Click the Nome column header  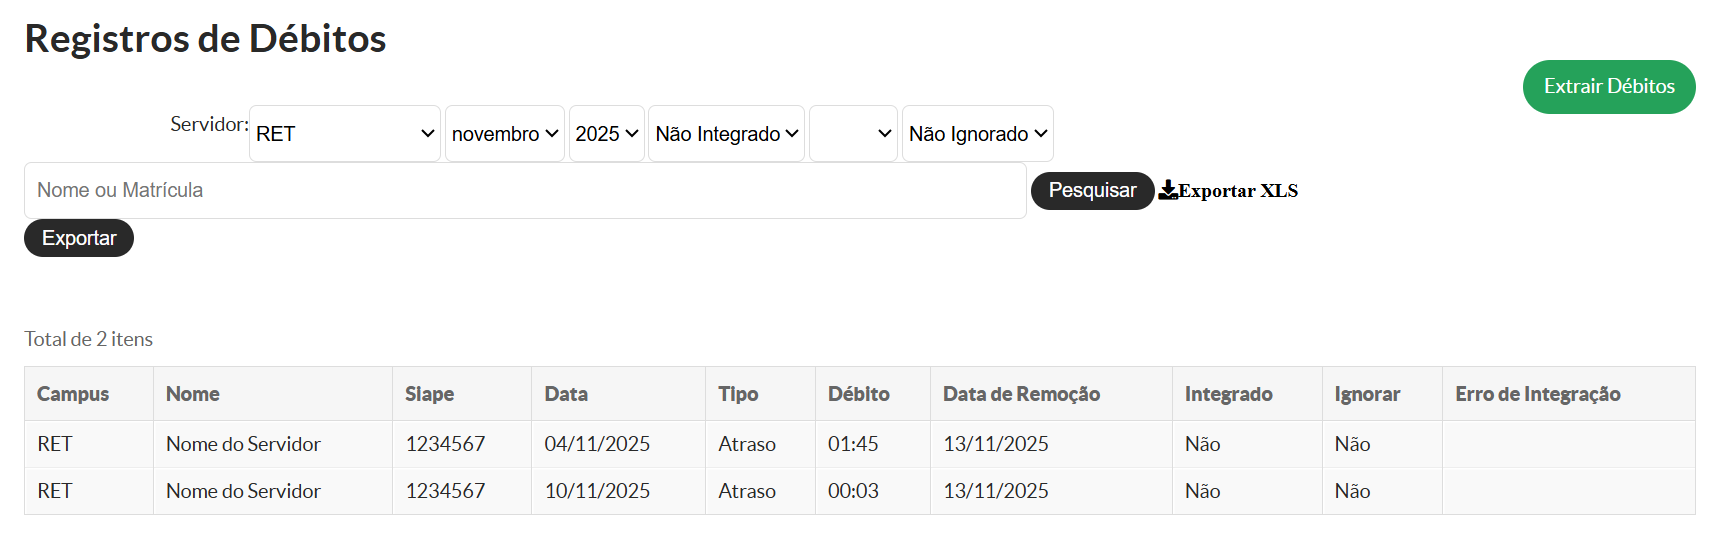[x=193, y=394]
